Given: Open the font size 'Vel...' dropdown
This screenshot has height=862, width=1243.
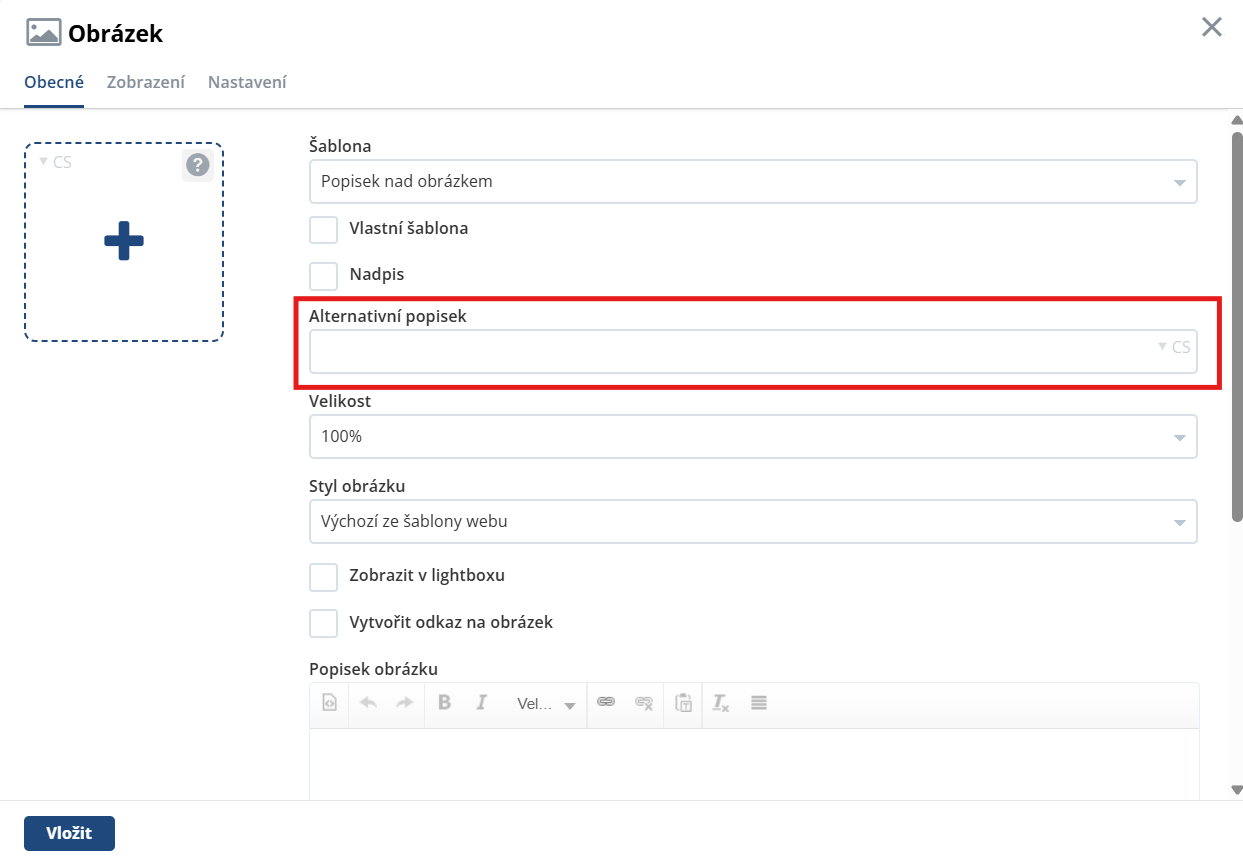Looking at the screenshot, I should (x=545, y=703).
